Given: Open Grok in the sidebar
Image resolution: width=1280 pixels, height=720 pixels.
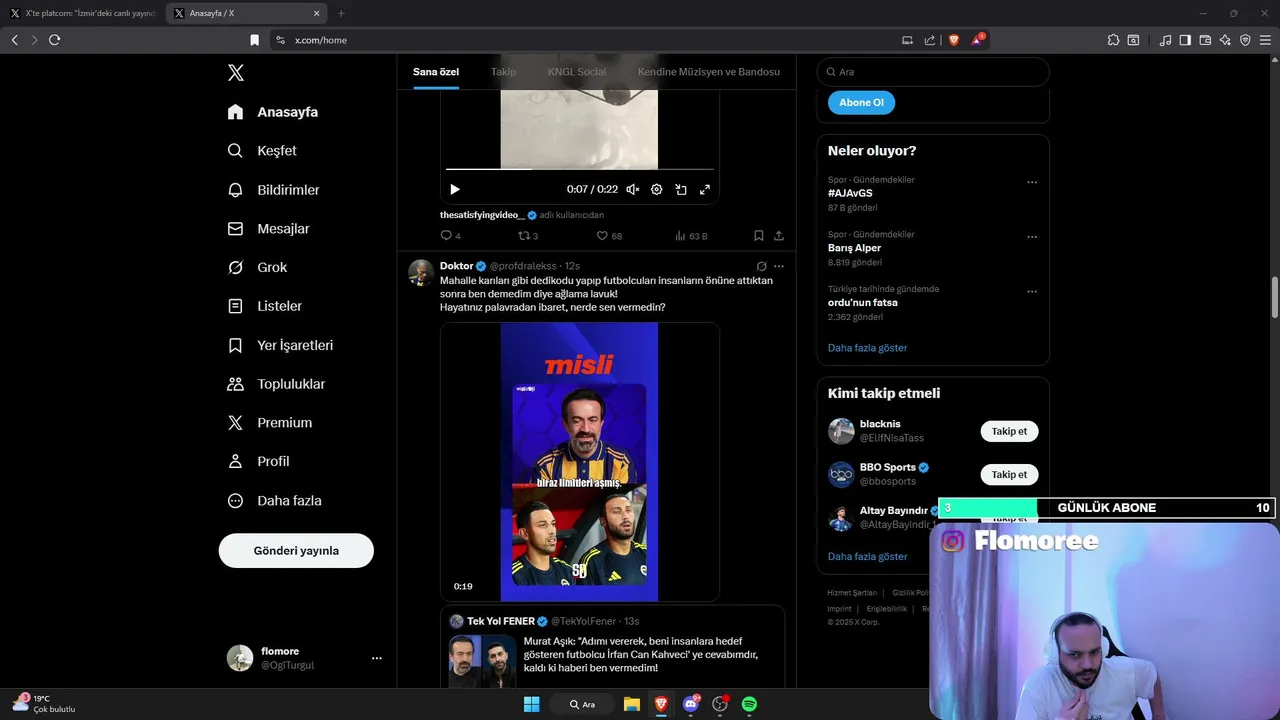Looking at the screenshot, I should [x=258, y=267].
